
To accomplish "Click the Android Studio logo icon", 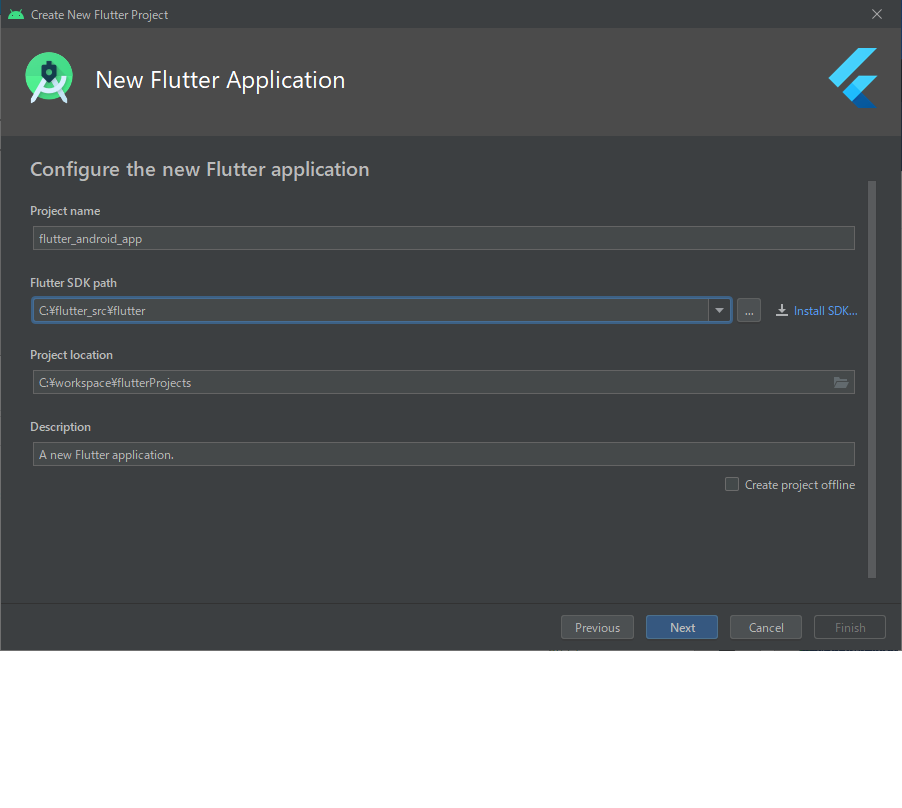I will click(x=49, y=78).
